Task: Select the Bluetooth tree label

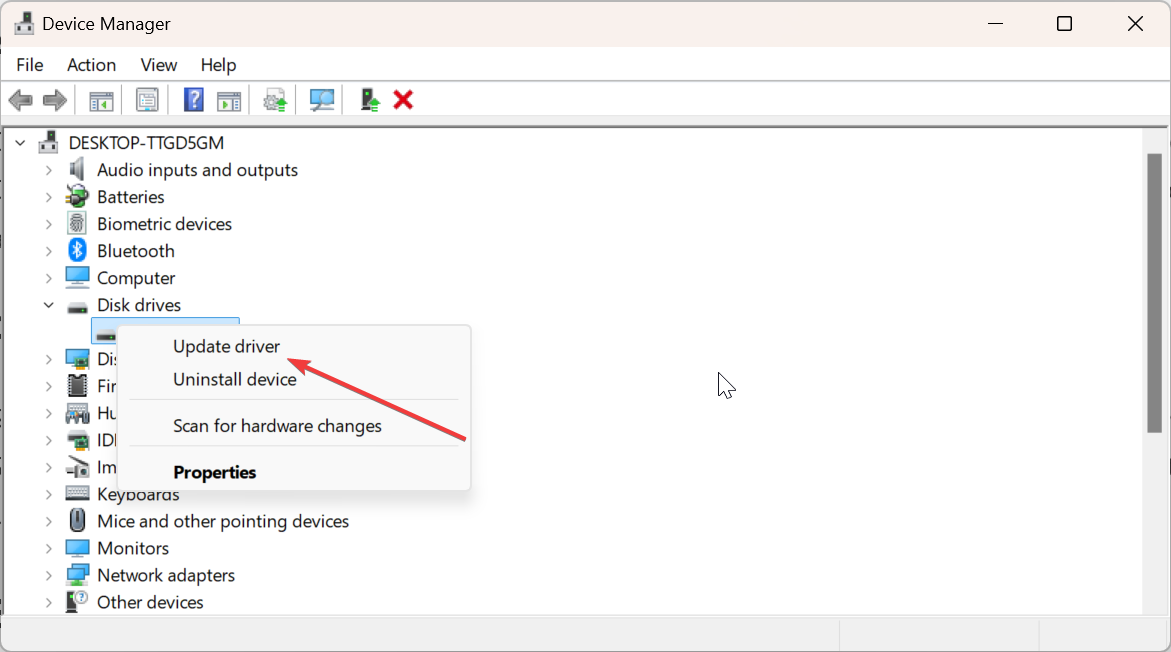Action: click(x=136, y=251)
